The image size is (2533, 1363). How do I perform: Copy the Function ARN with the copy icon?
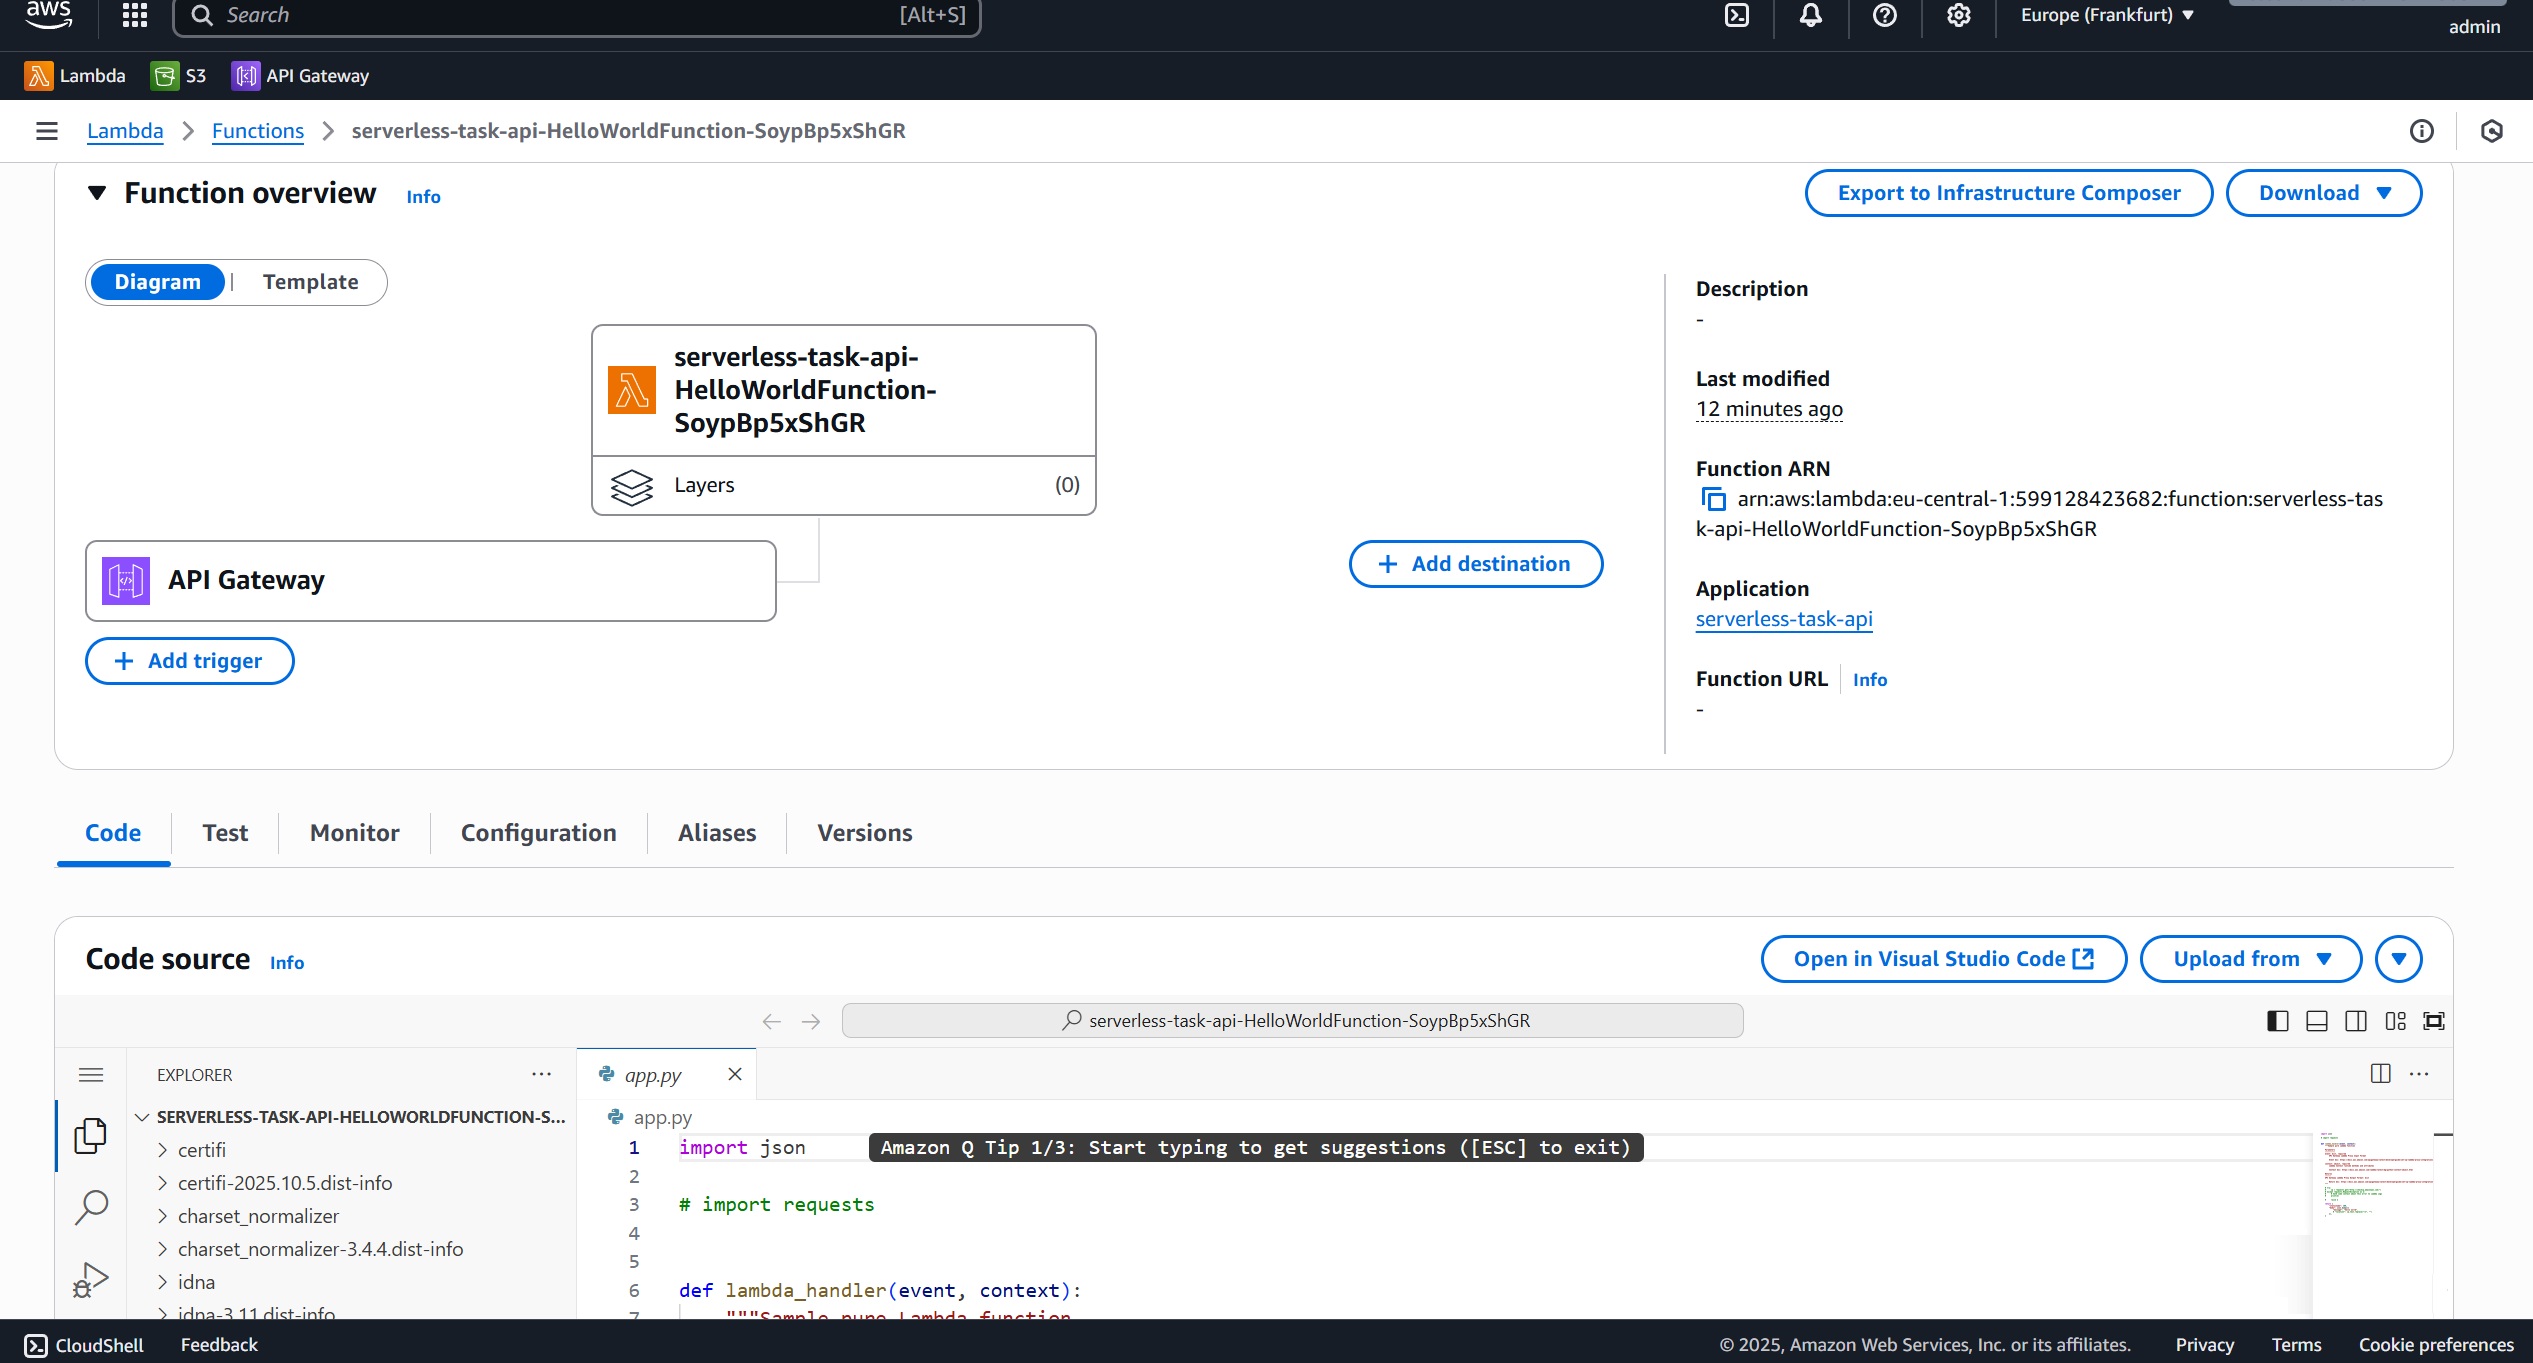point(1713,499)
